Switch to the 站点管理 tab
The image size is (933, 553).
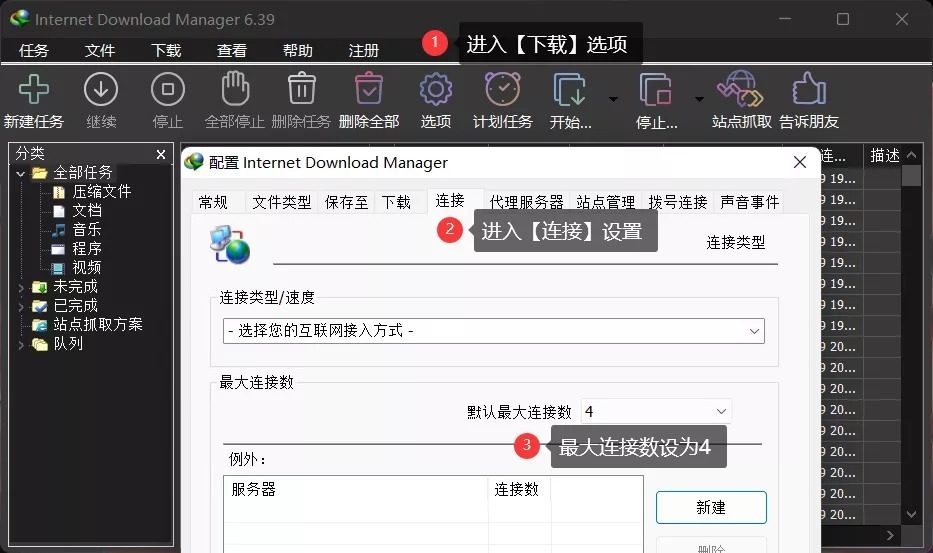605,202
